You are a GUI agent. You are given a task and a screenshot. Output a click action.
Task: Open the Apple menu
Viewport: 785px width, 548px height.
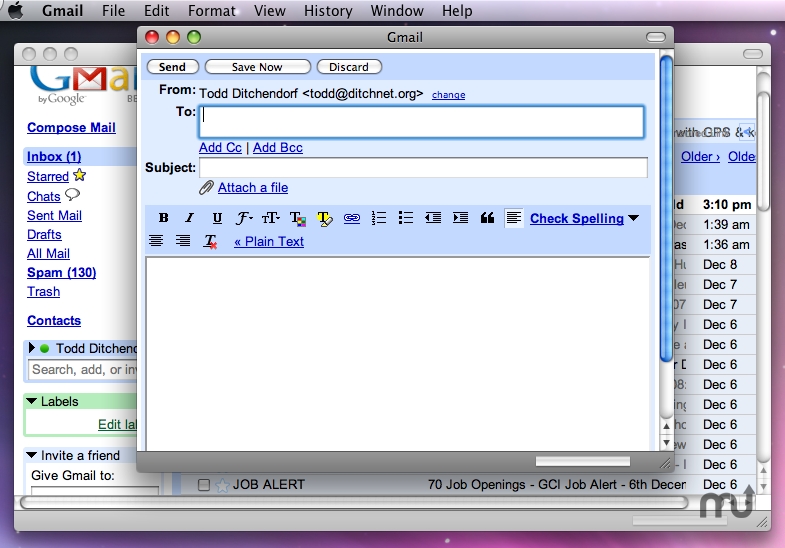pyautogui.click(x=16, y=10)
